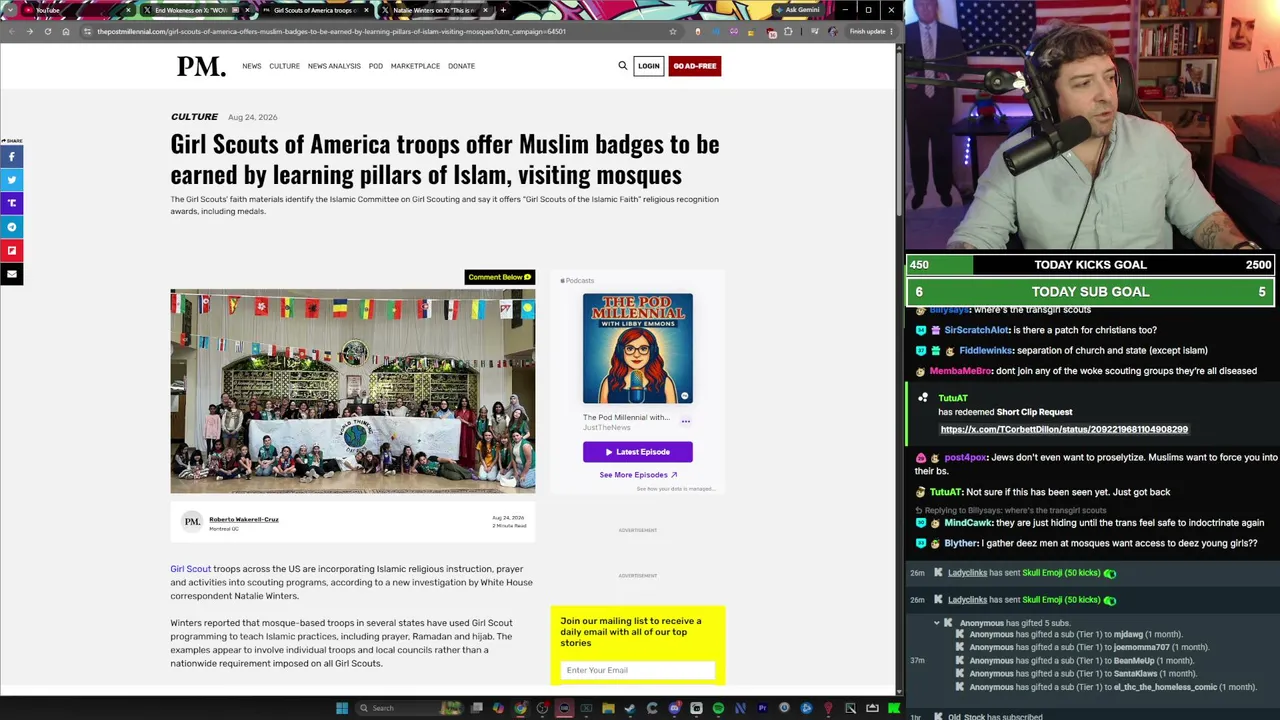
Task: Open File Explorer from the taskbar
Action: click(608, 708)
